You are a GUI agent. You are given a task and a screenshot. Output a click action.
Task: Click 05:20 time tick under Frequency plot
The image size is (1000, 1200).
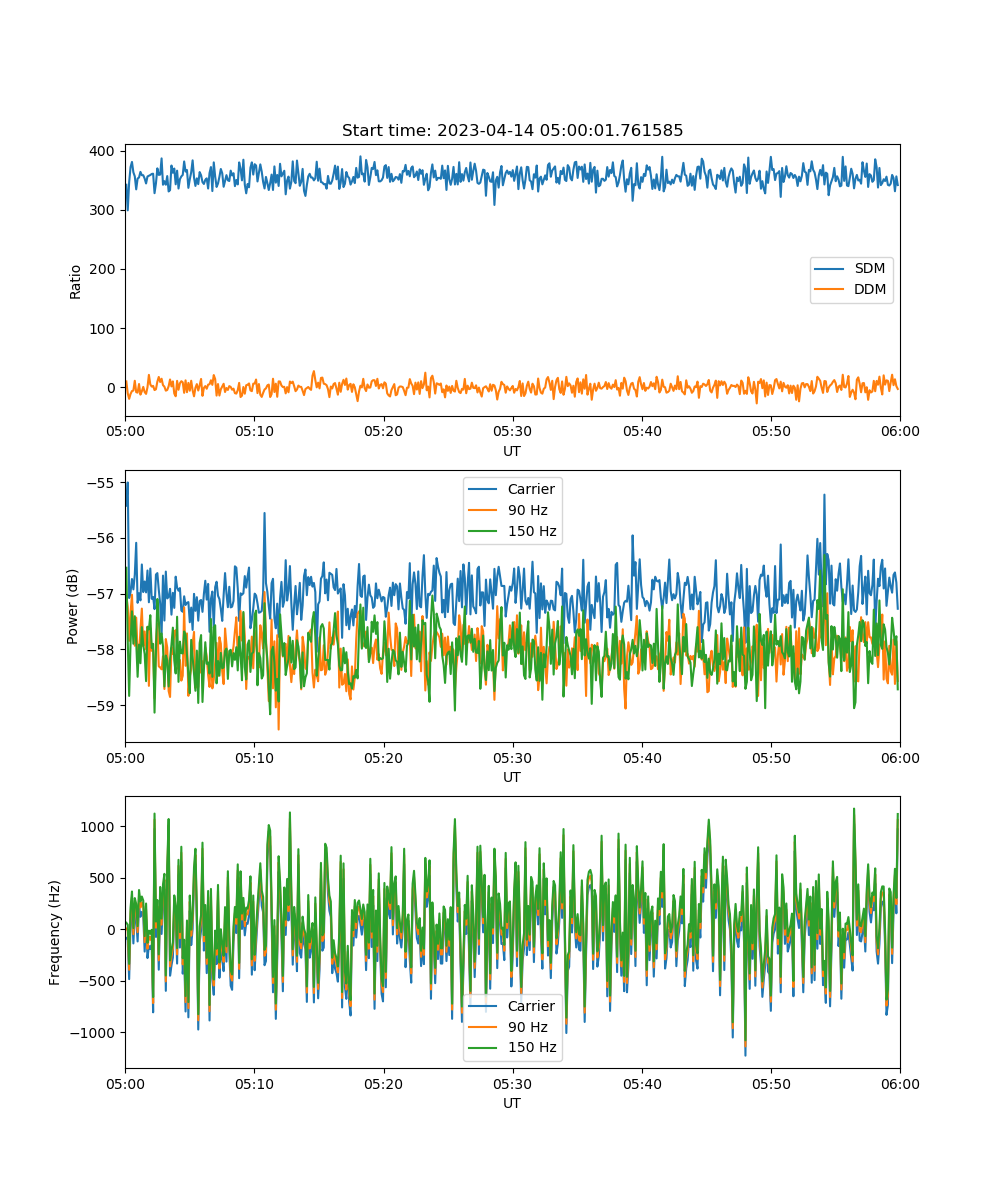pos(383,1083)
